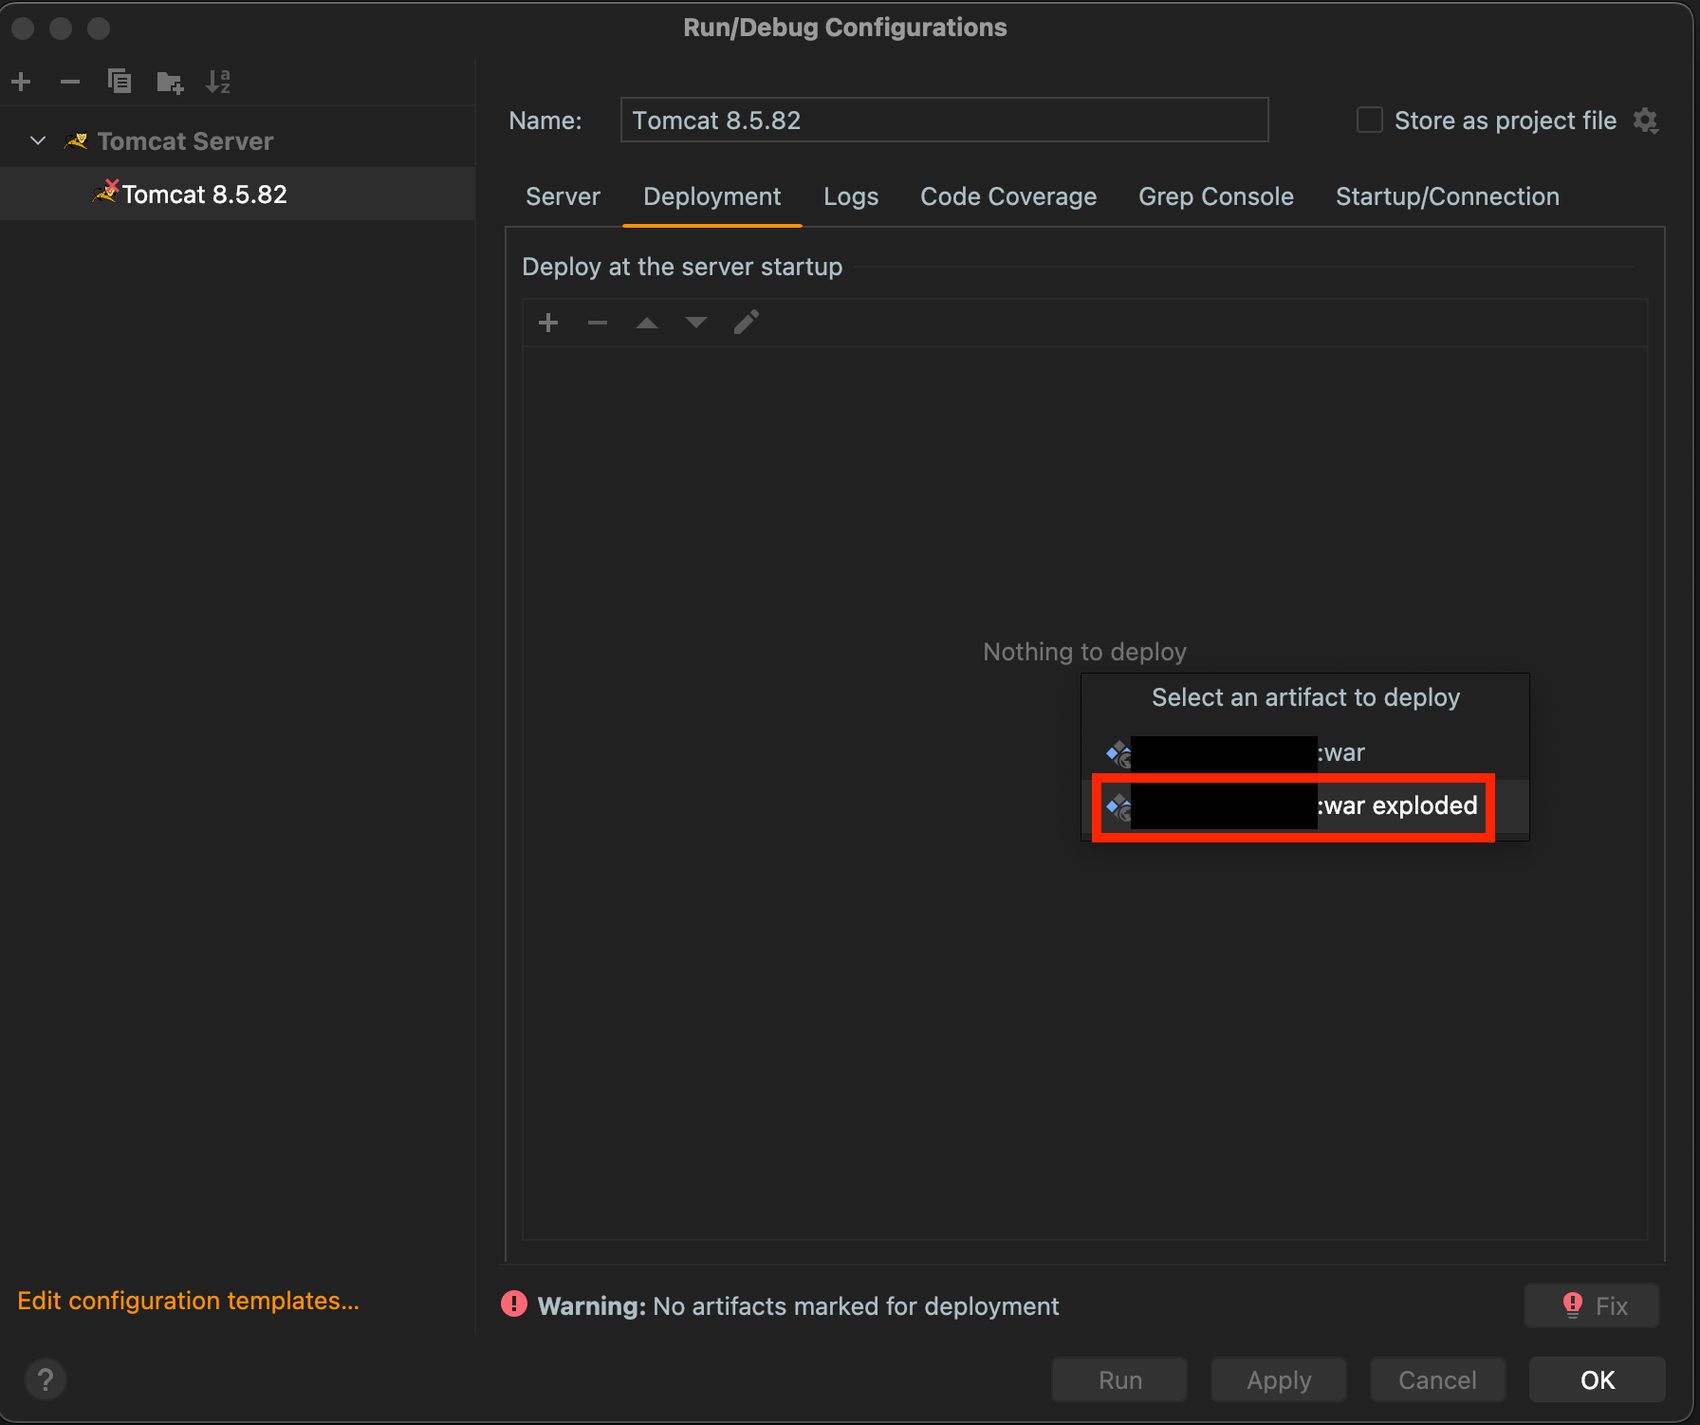Switch to the Server tab
This screenshot has height=1425, width=1700.
(563, 197)
